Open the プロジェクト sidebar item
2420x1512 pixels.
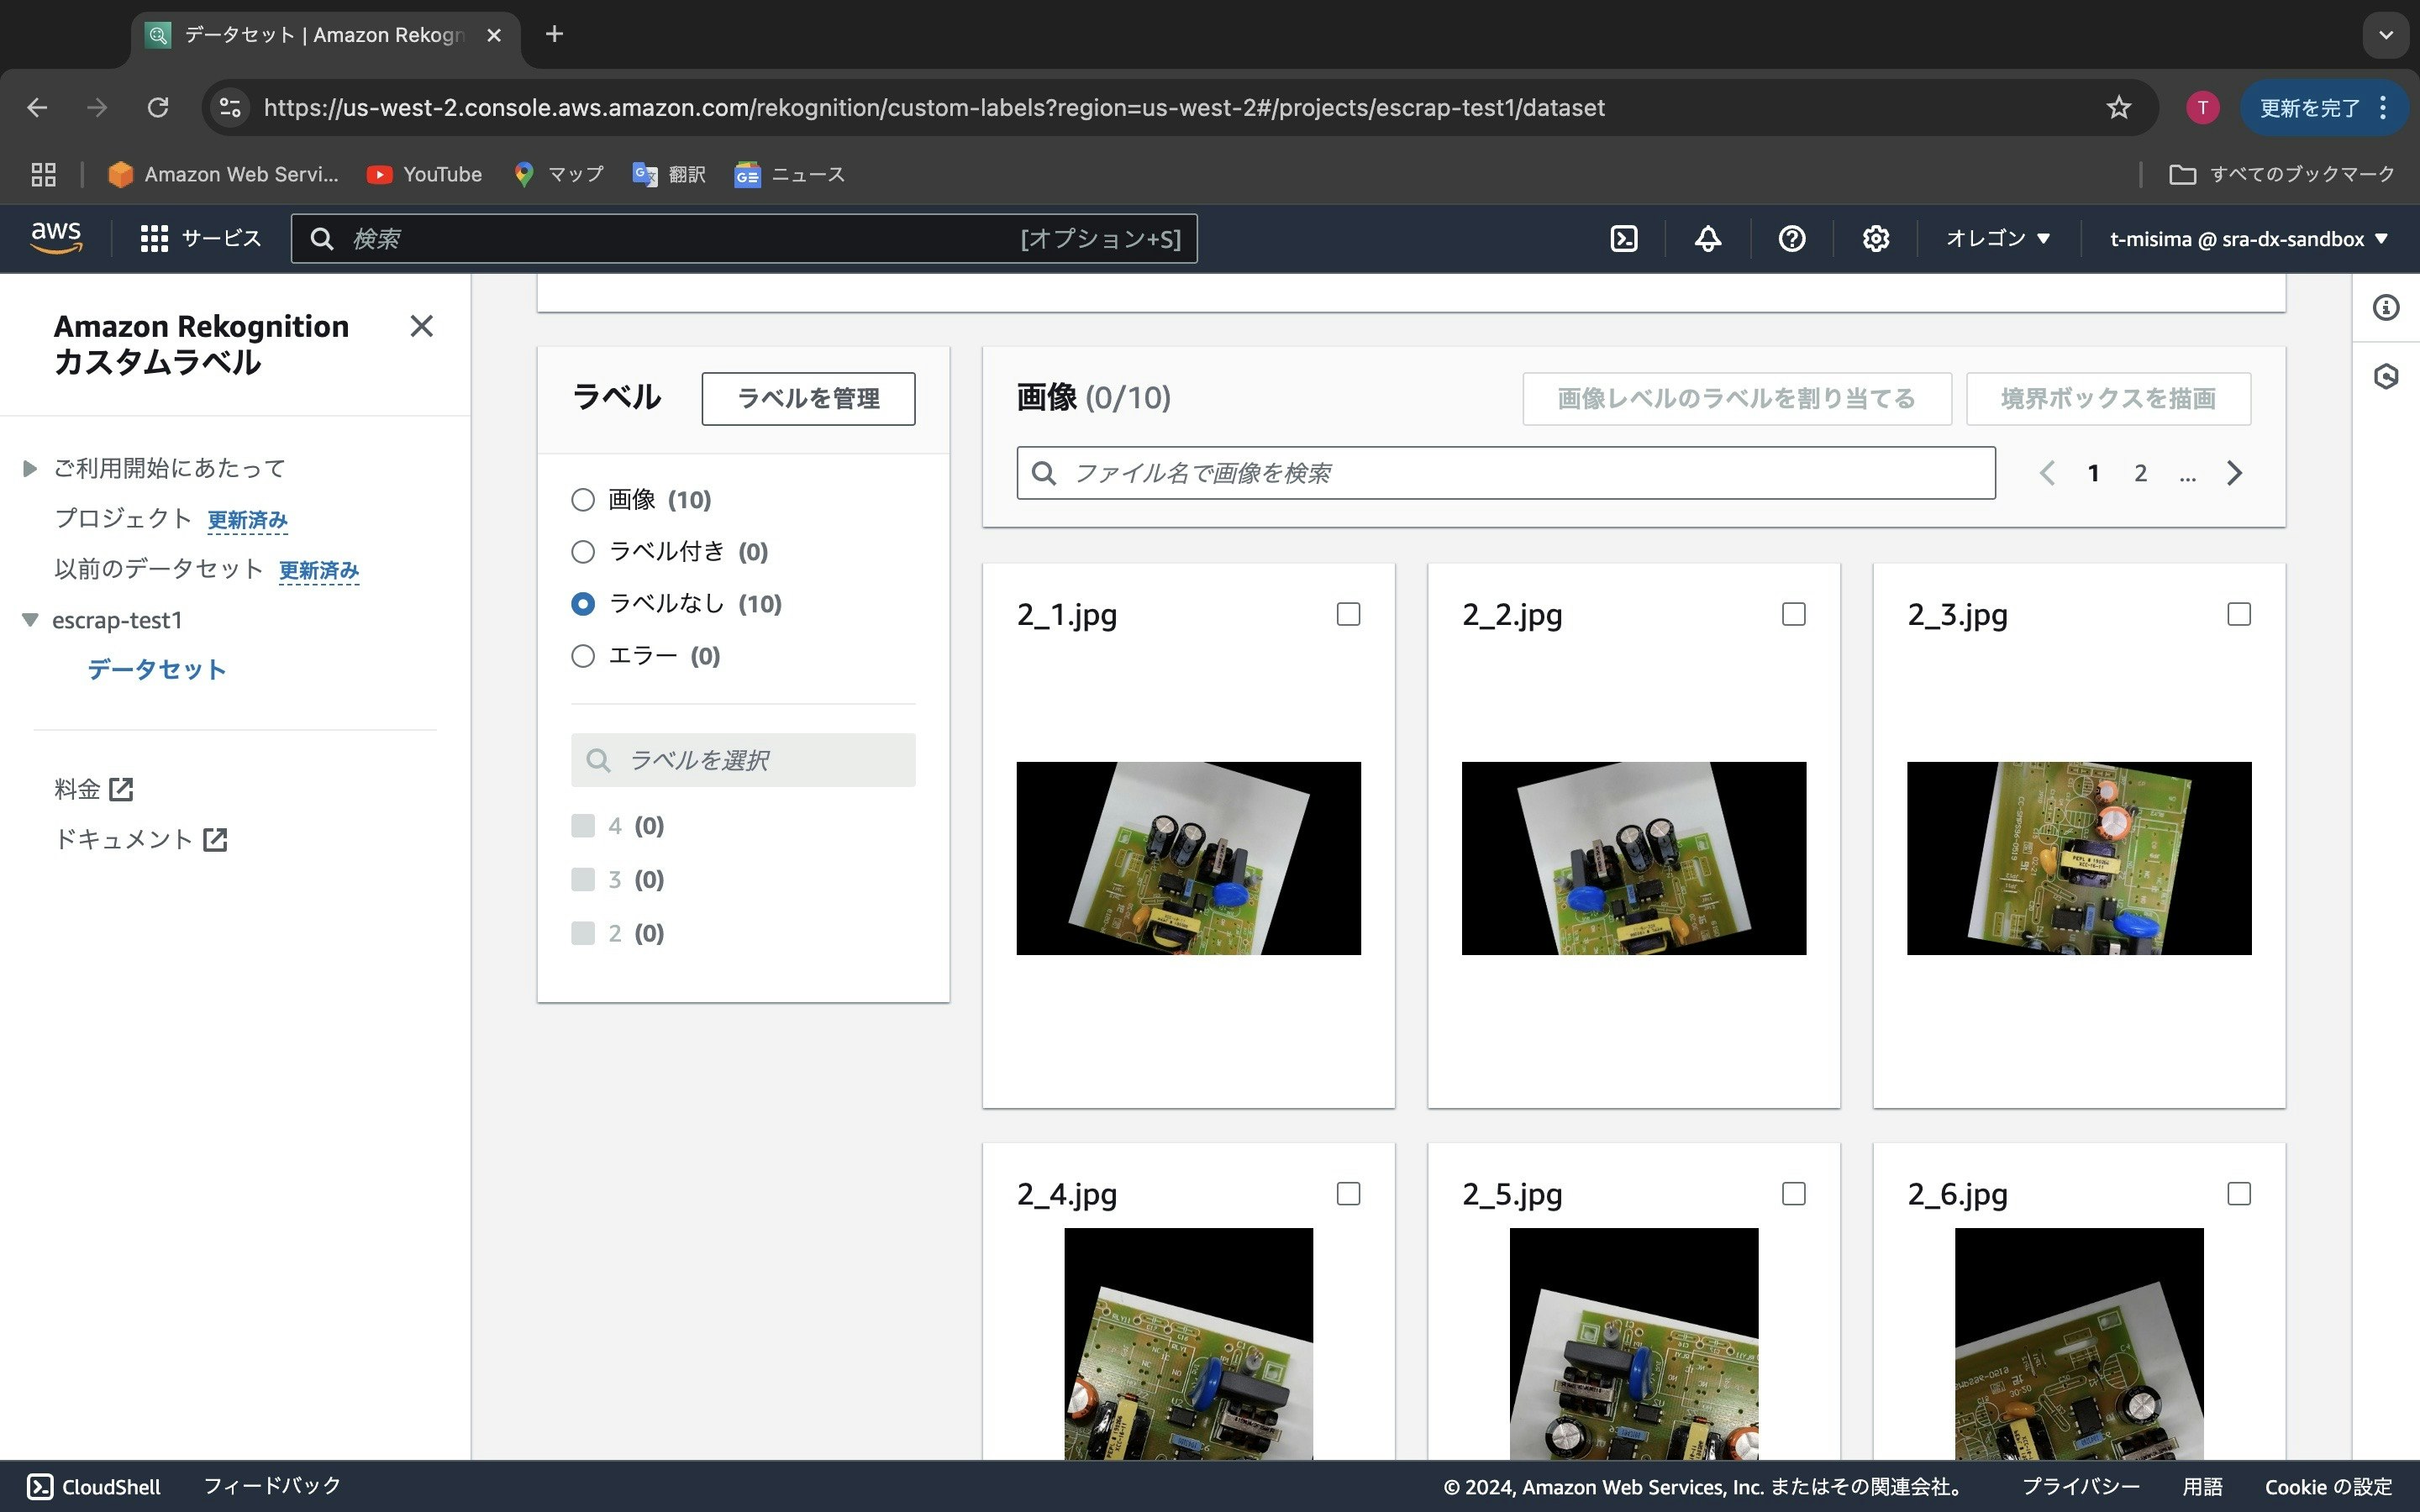122,518
